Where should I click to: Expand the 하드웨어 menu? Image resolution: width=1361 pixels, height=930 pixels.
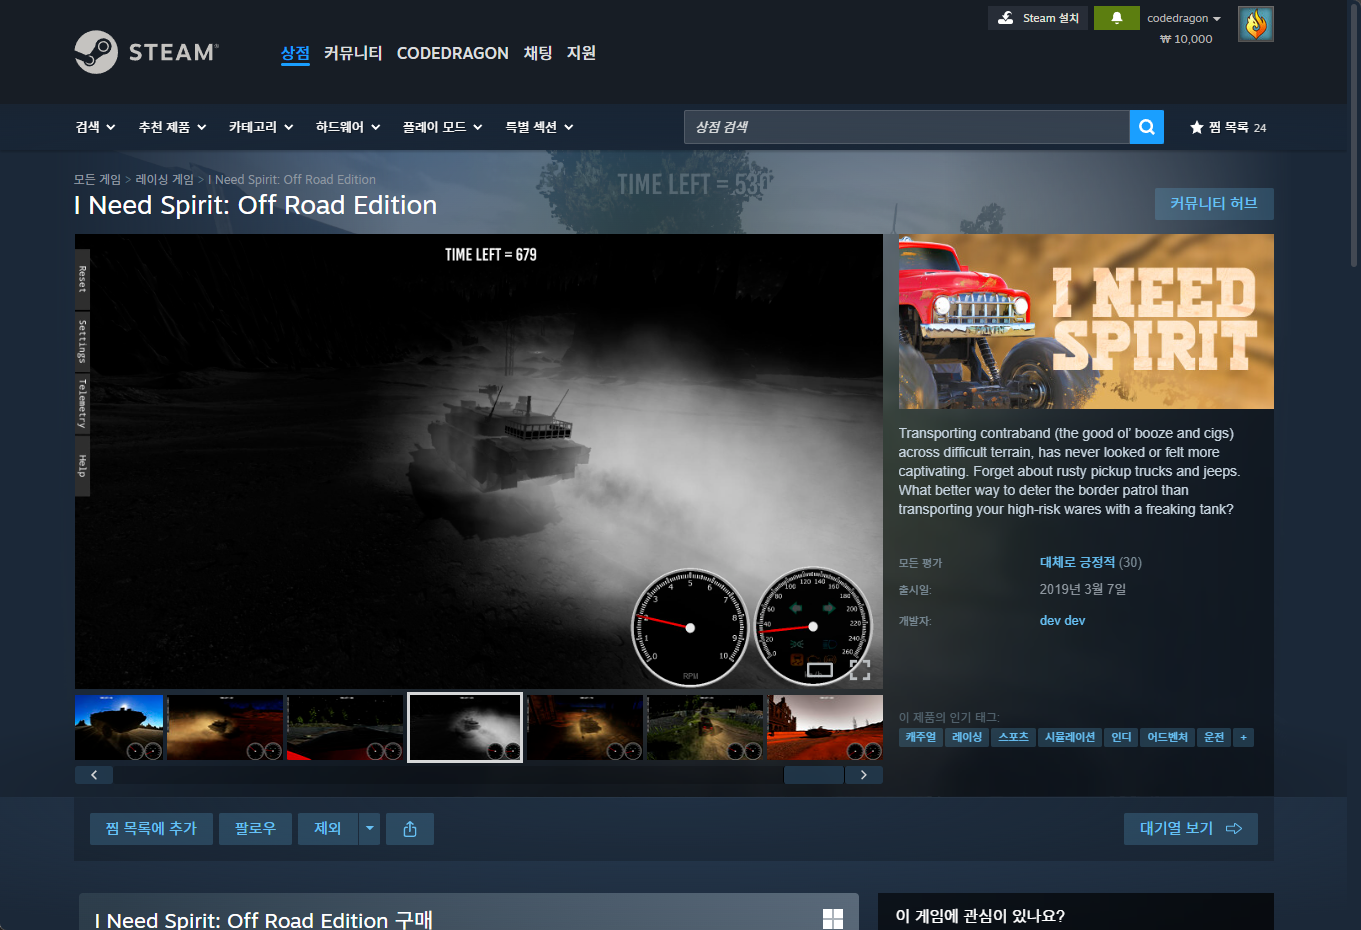348,127
